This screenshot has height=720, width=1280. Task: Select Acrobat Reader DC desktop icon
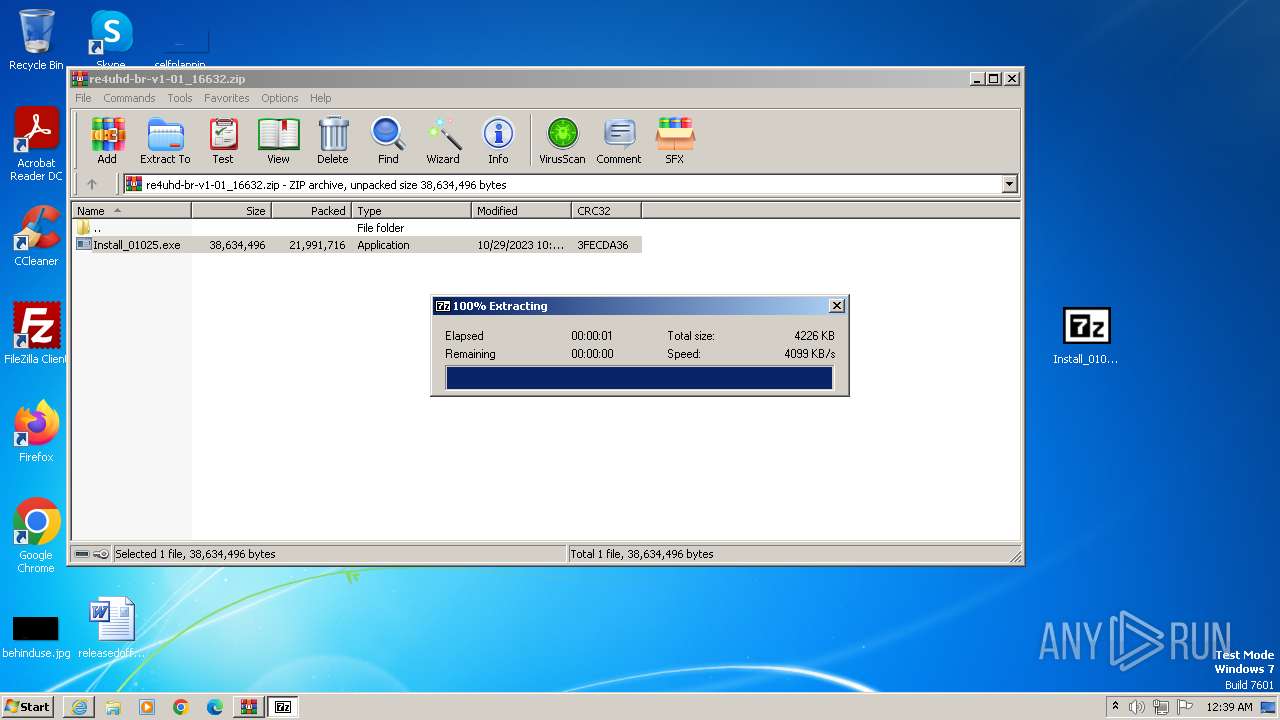[36, 144]
